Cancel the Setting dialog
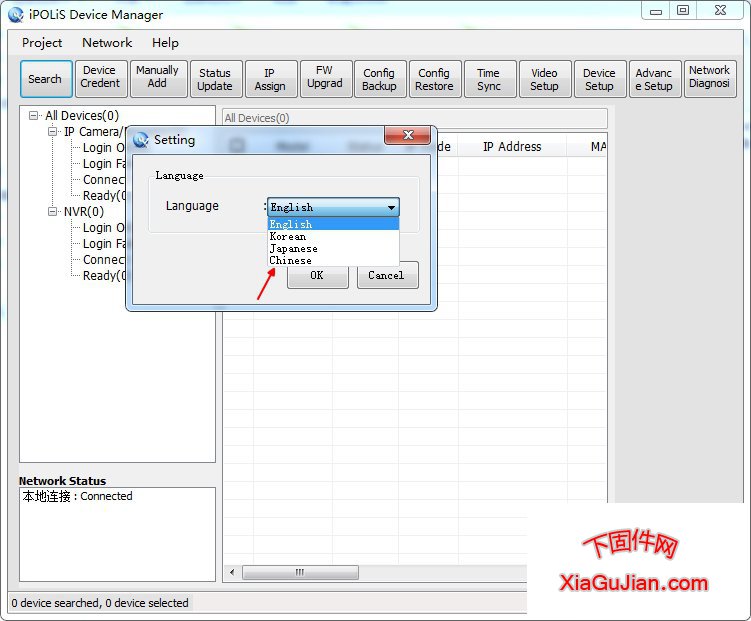The image size is (751, 621). tap(387, 275)
